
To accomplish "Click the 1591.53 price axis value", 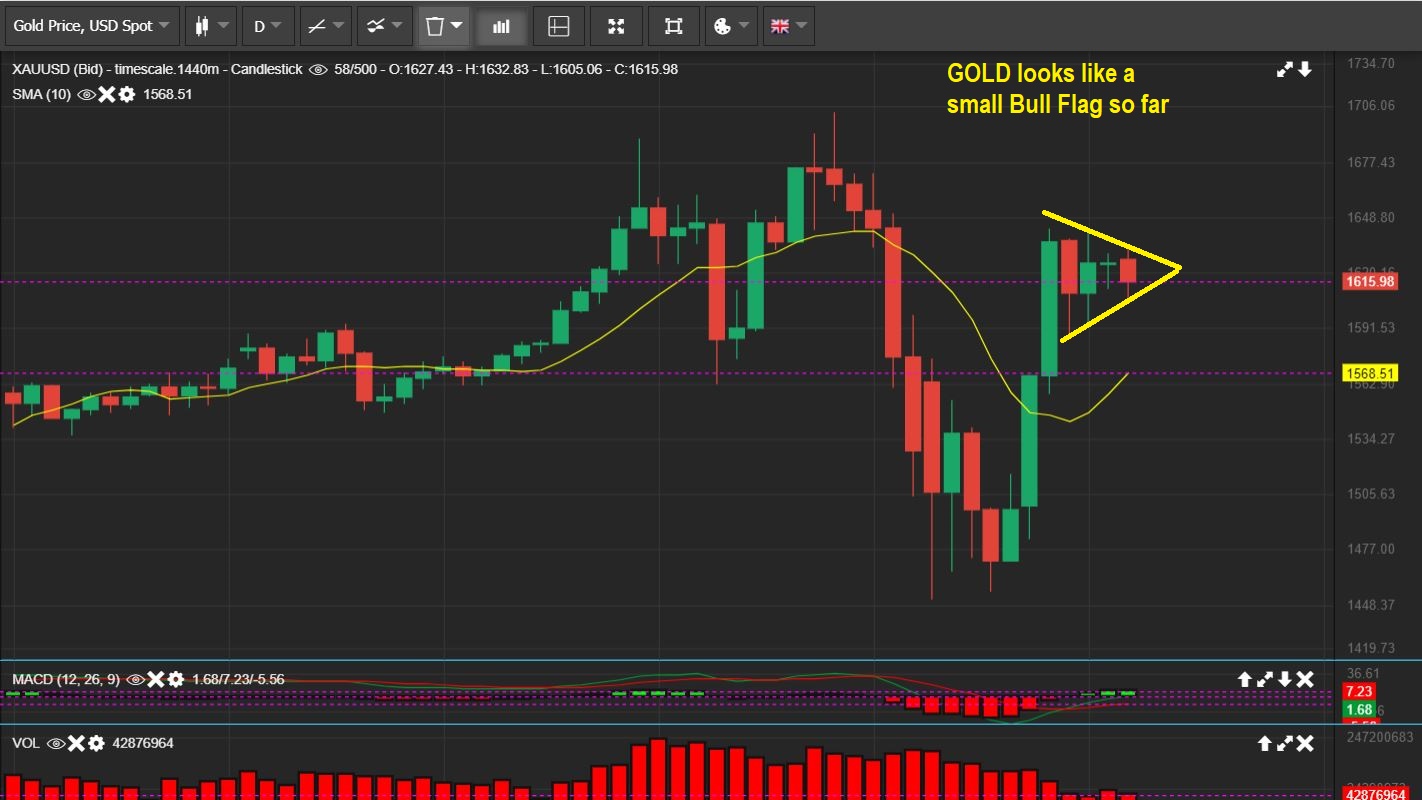I will coord(1370,328).
